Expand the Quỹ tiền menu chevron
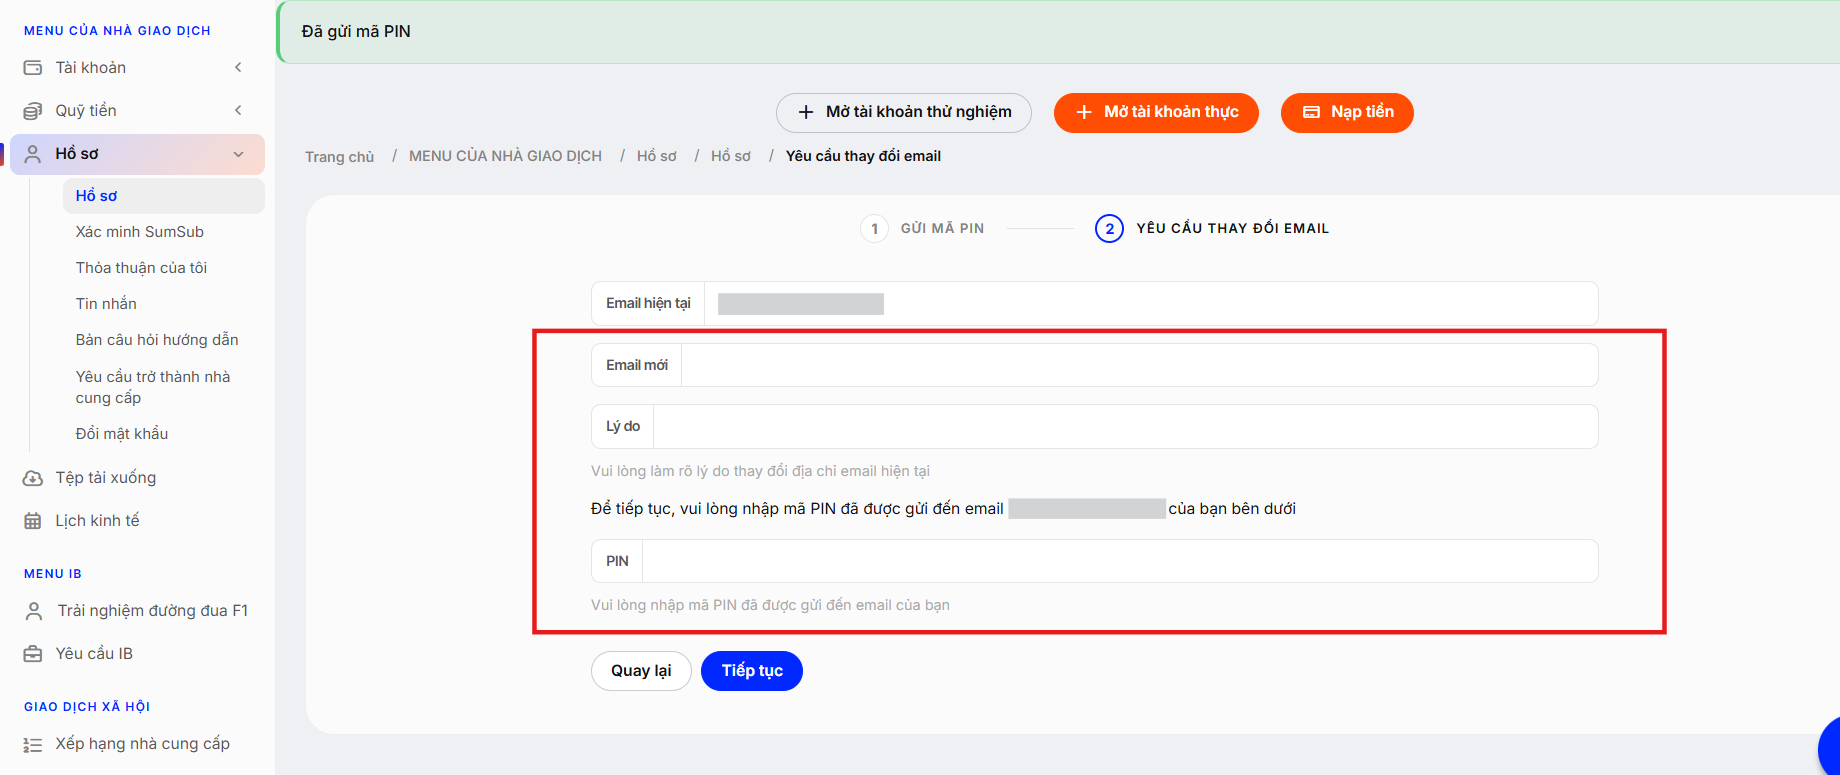The width and height of the screenshot is (1840, 775). click(238, 110)
